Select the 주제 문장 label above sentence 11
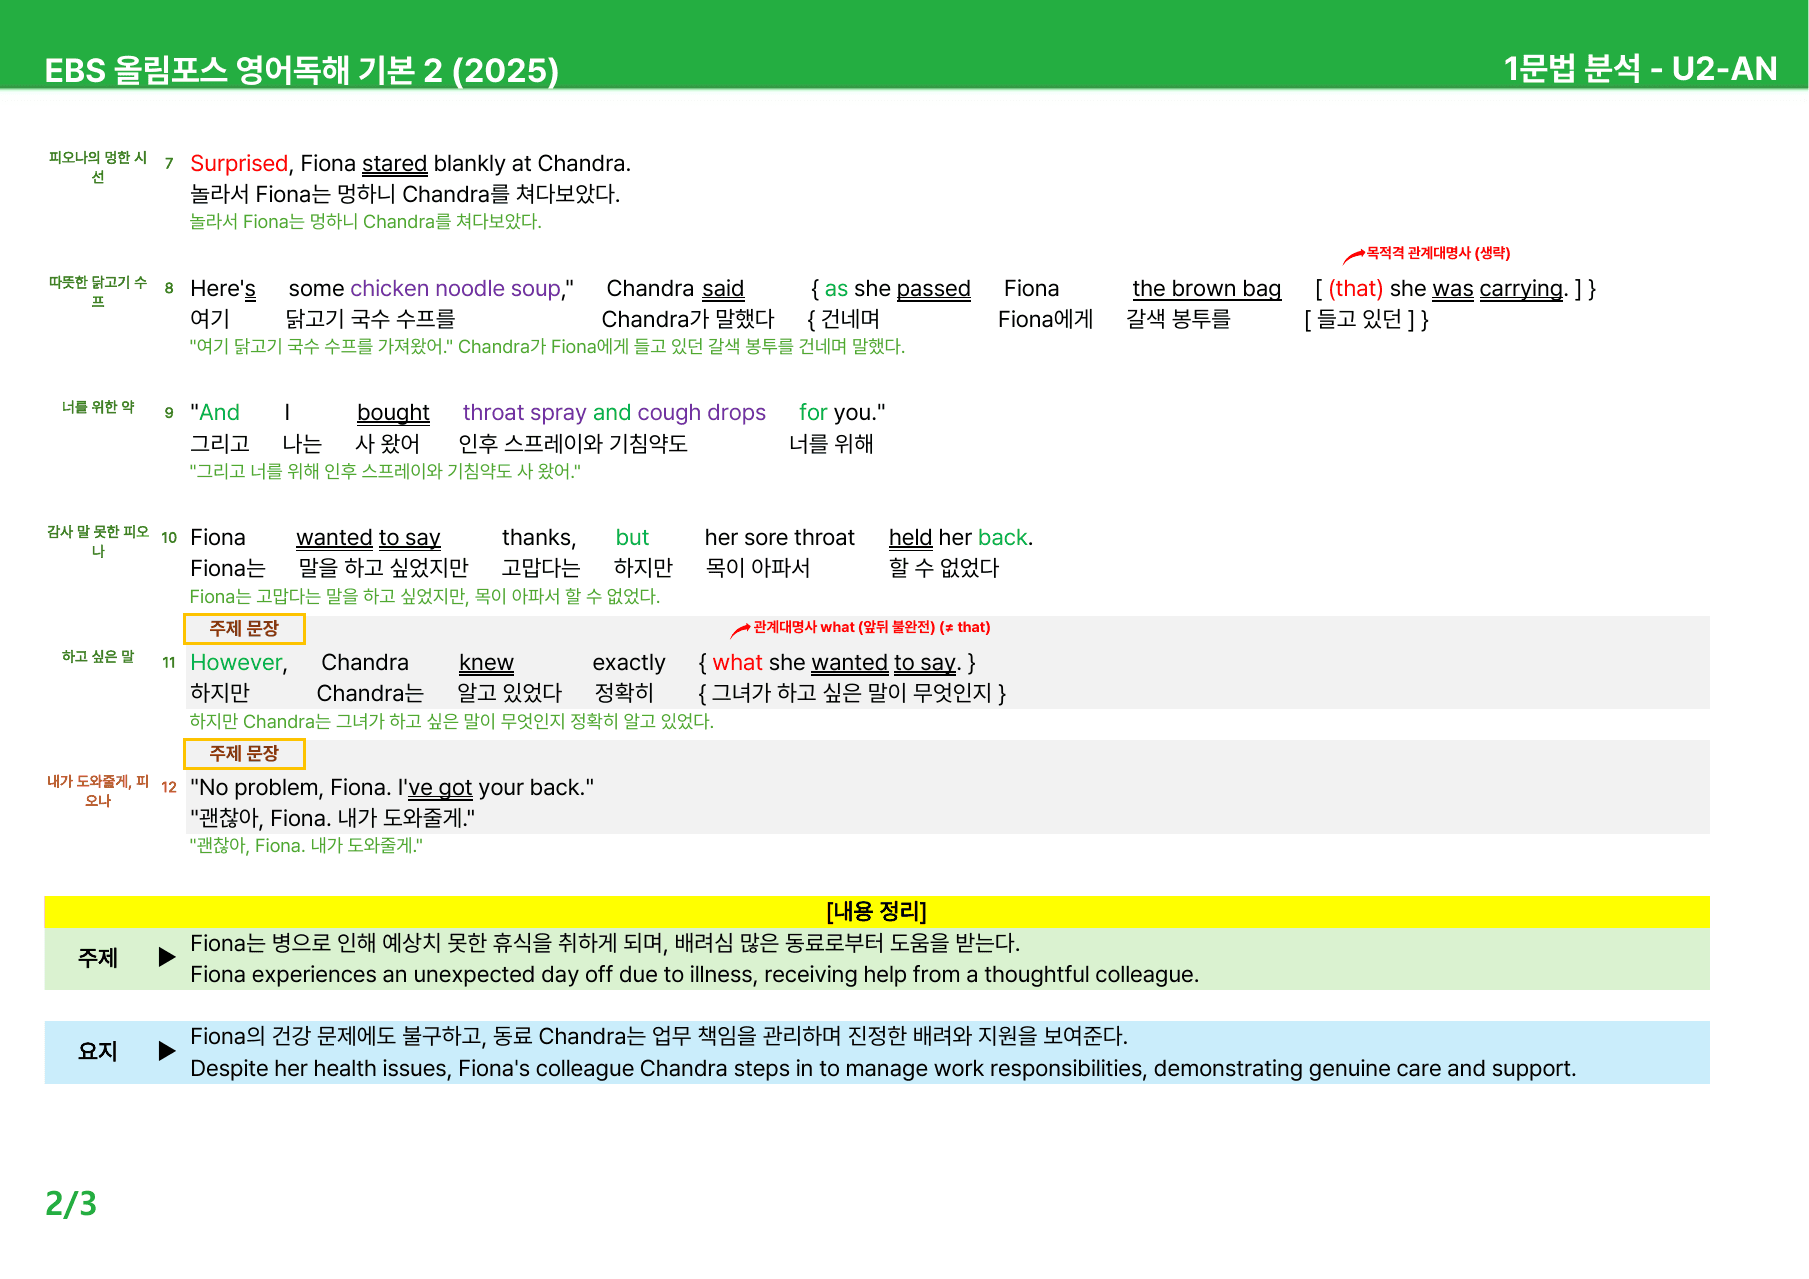Viewport: 1809px width, 1279px height. tap(244, 629)
